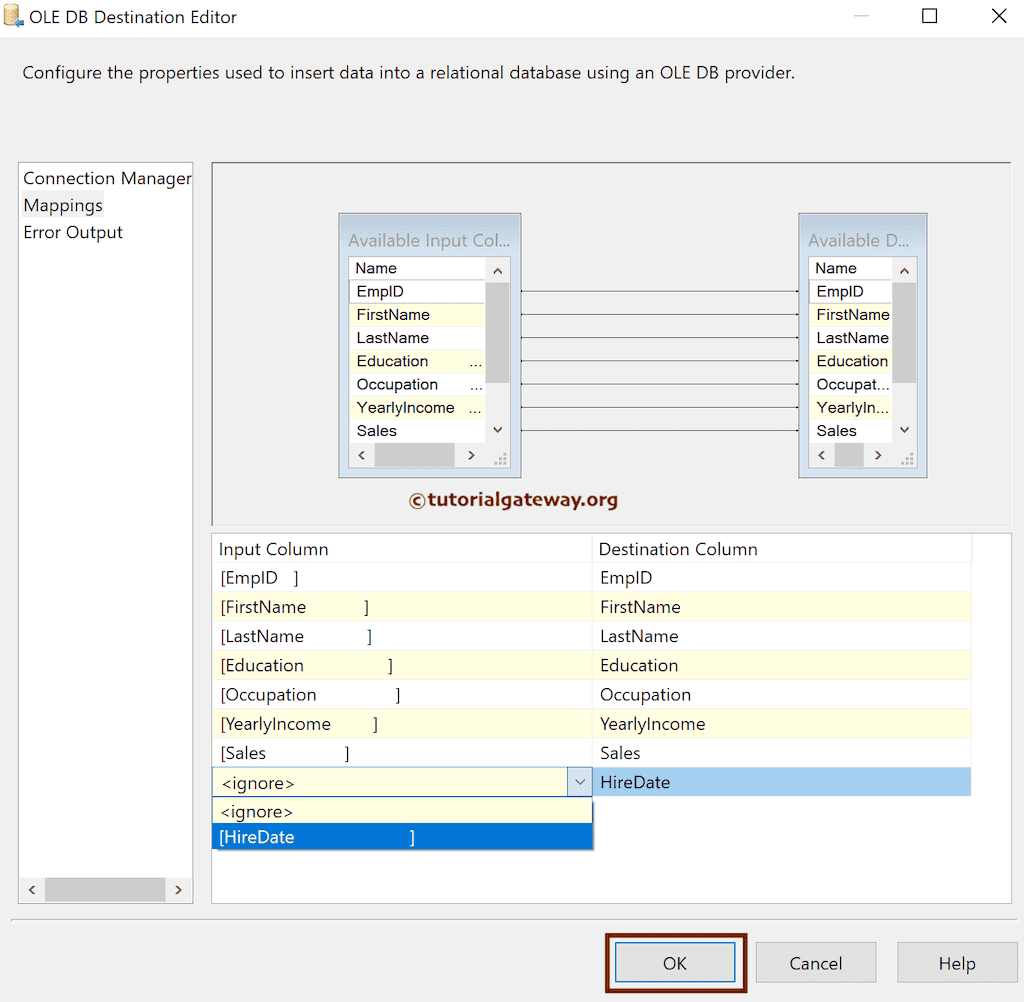Click the database icon in the title bar
Screen dimensions: 1024x1002
(13, 16)
